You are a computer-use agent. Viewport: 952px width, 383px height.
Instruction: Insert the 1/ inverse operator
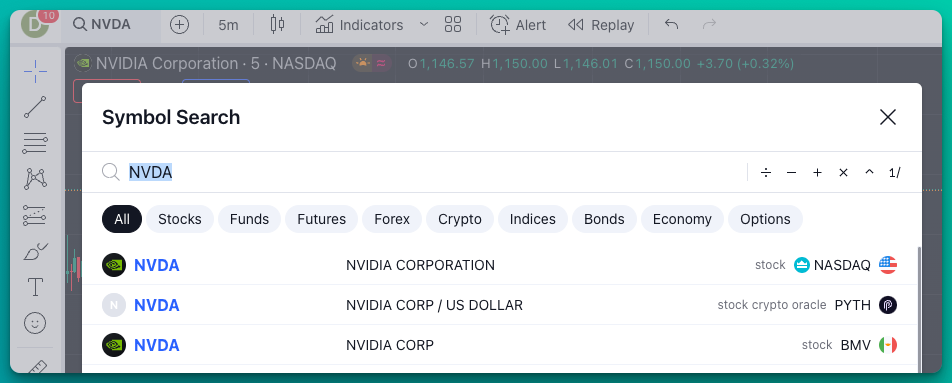click(894, 173)
